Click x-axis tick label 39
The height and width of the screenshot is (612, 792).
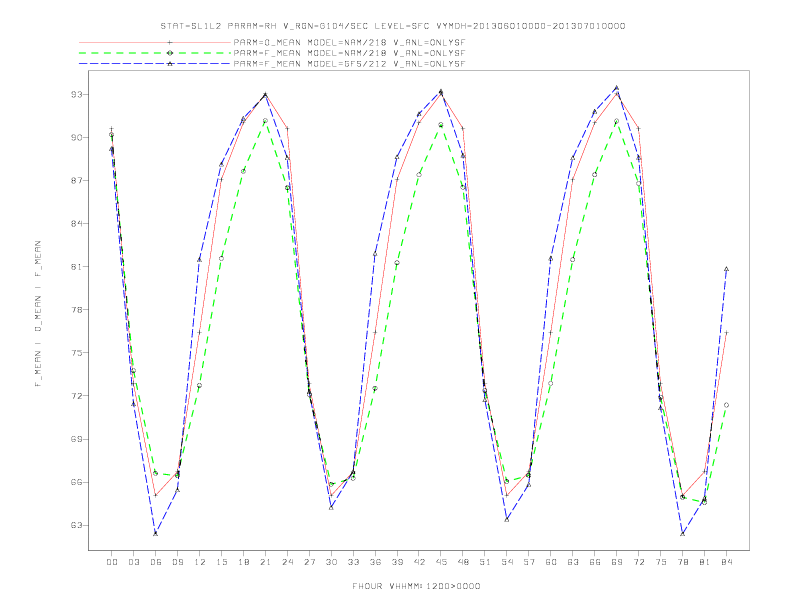(x=397, y=562)
